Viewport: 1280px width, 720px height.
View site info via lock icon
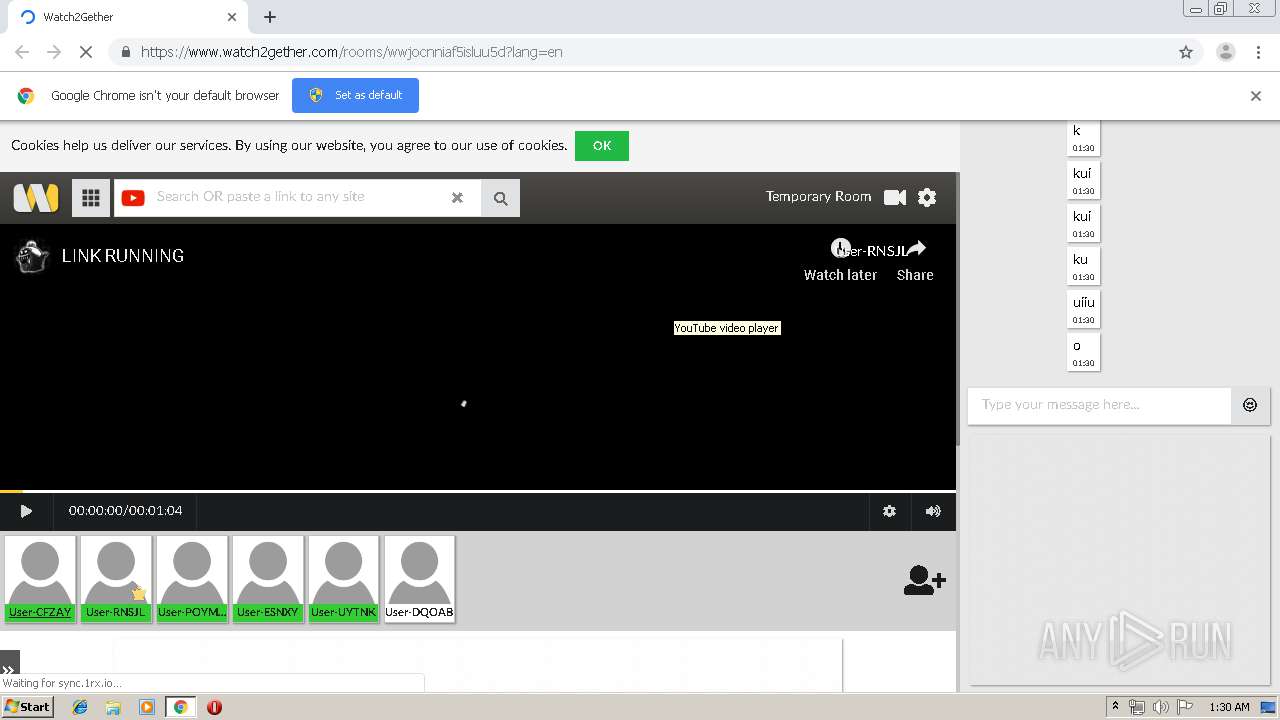point(125,52)
